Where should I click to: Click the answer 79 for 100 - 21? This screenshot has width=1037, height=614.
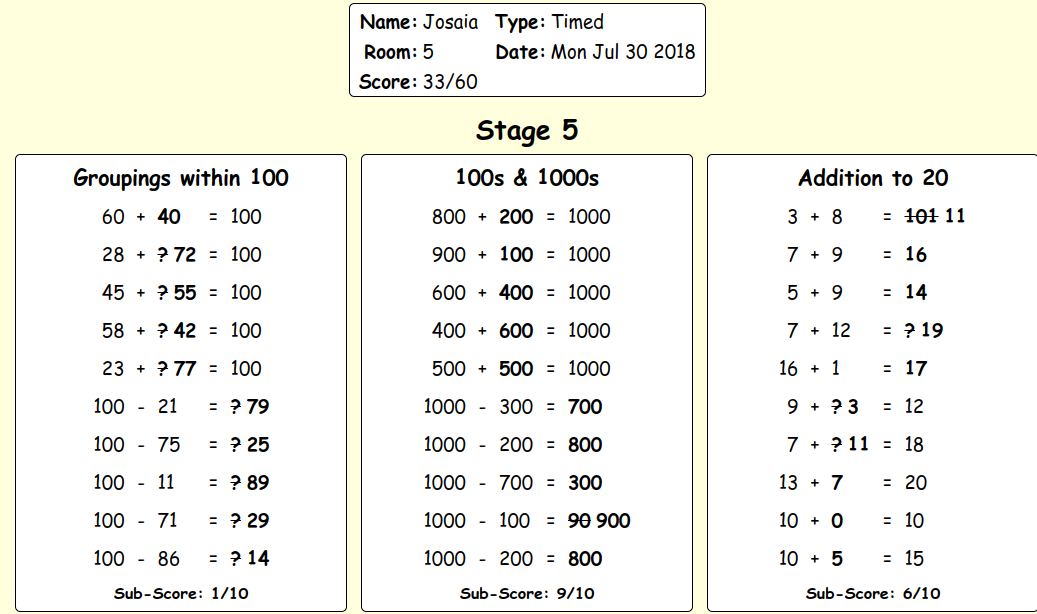click(258, 406)
